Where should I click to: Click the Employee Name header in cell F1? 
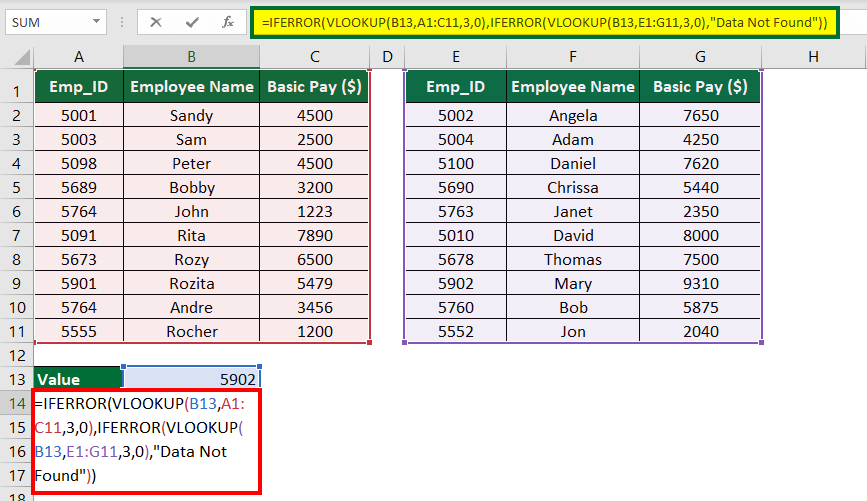click(x=573, y=87)
